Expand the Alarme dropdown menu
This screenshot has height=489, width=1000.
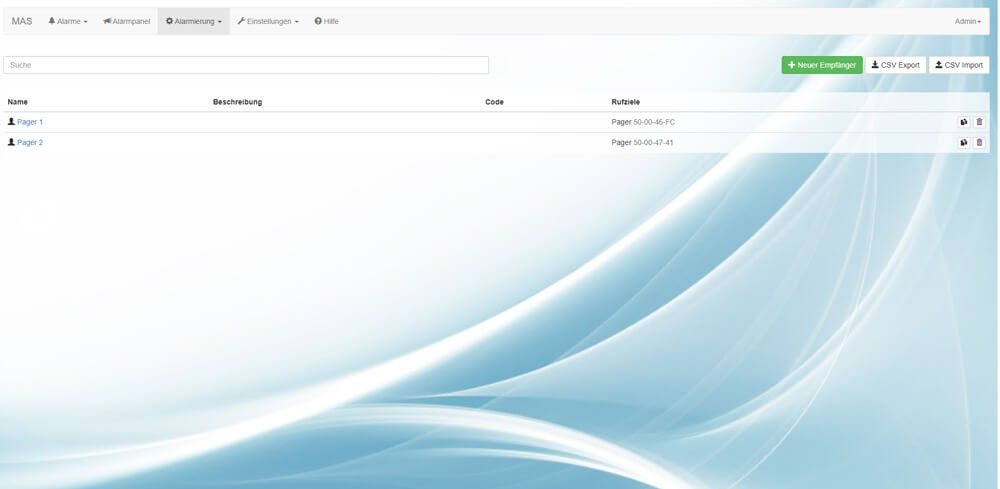68,21
